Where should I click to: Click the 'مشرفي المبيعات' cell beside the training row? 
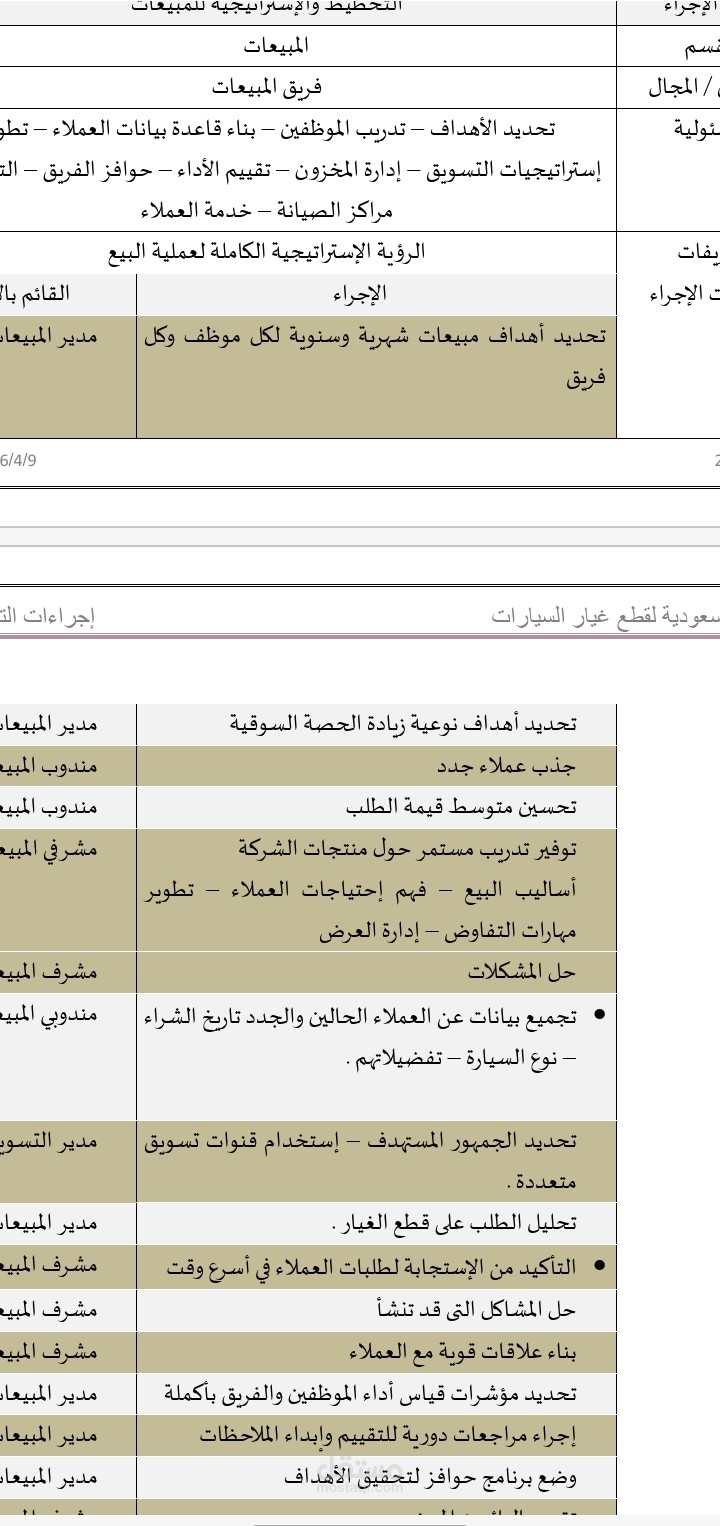coord(68,889)
